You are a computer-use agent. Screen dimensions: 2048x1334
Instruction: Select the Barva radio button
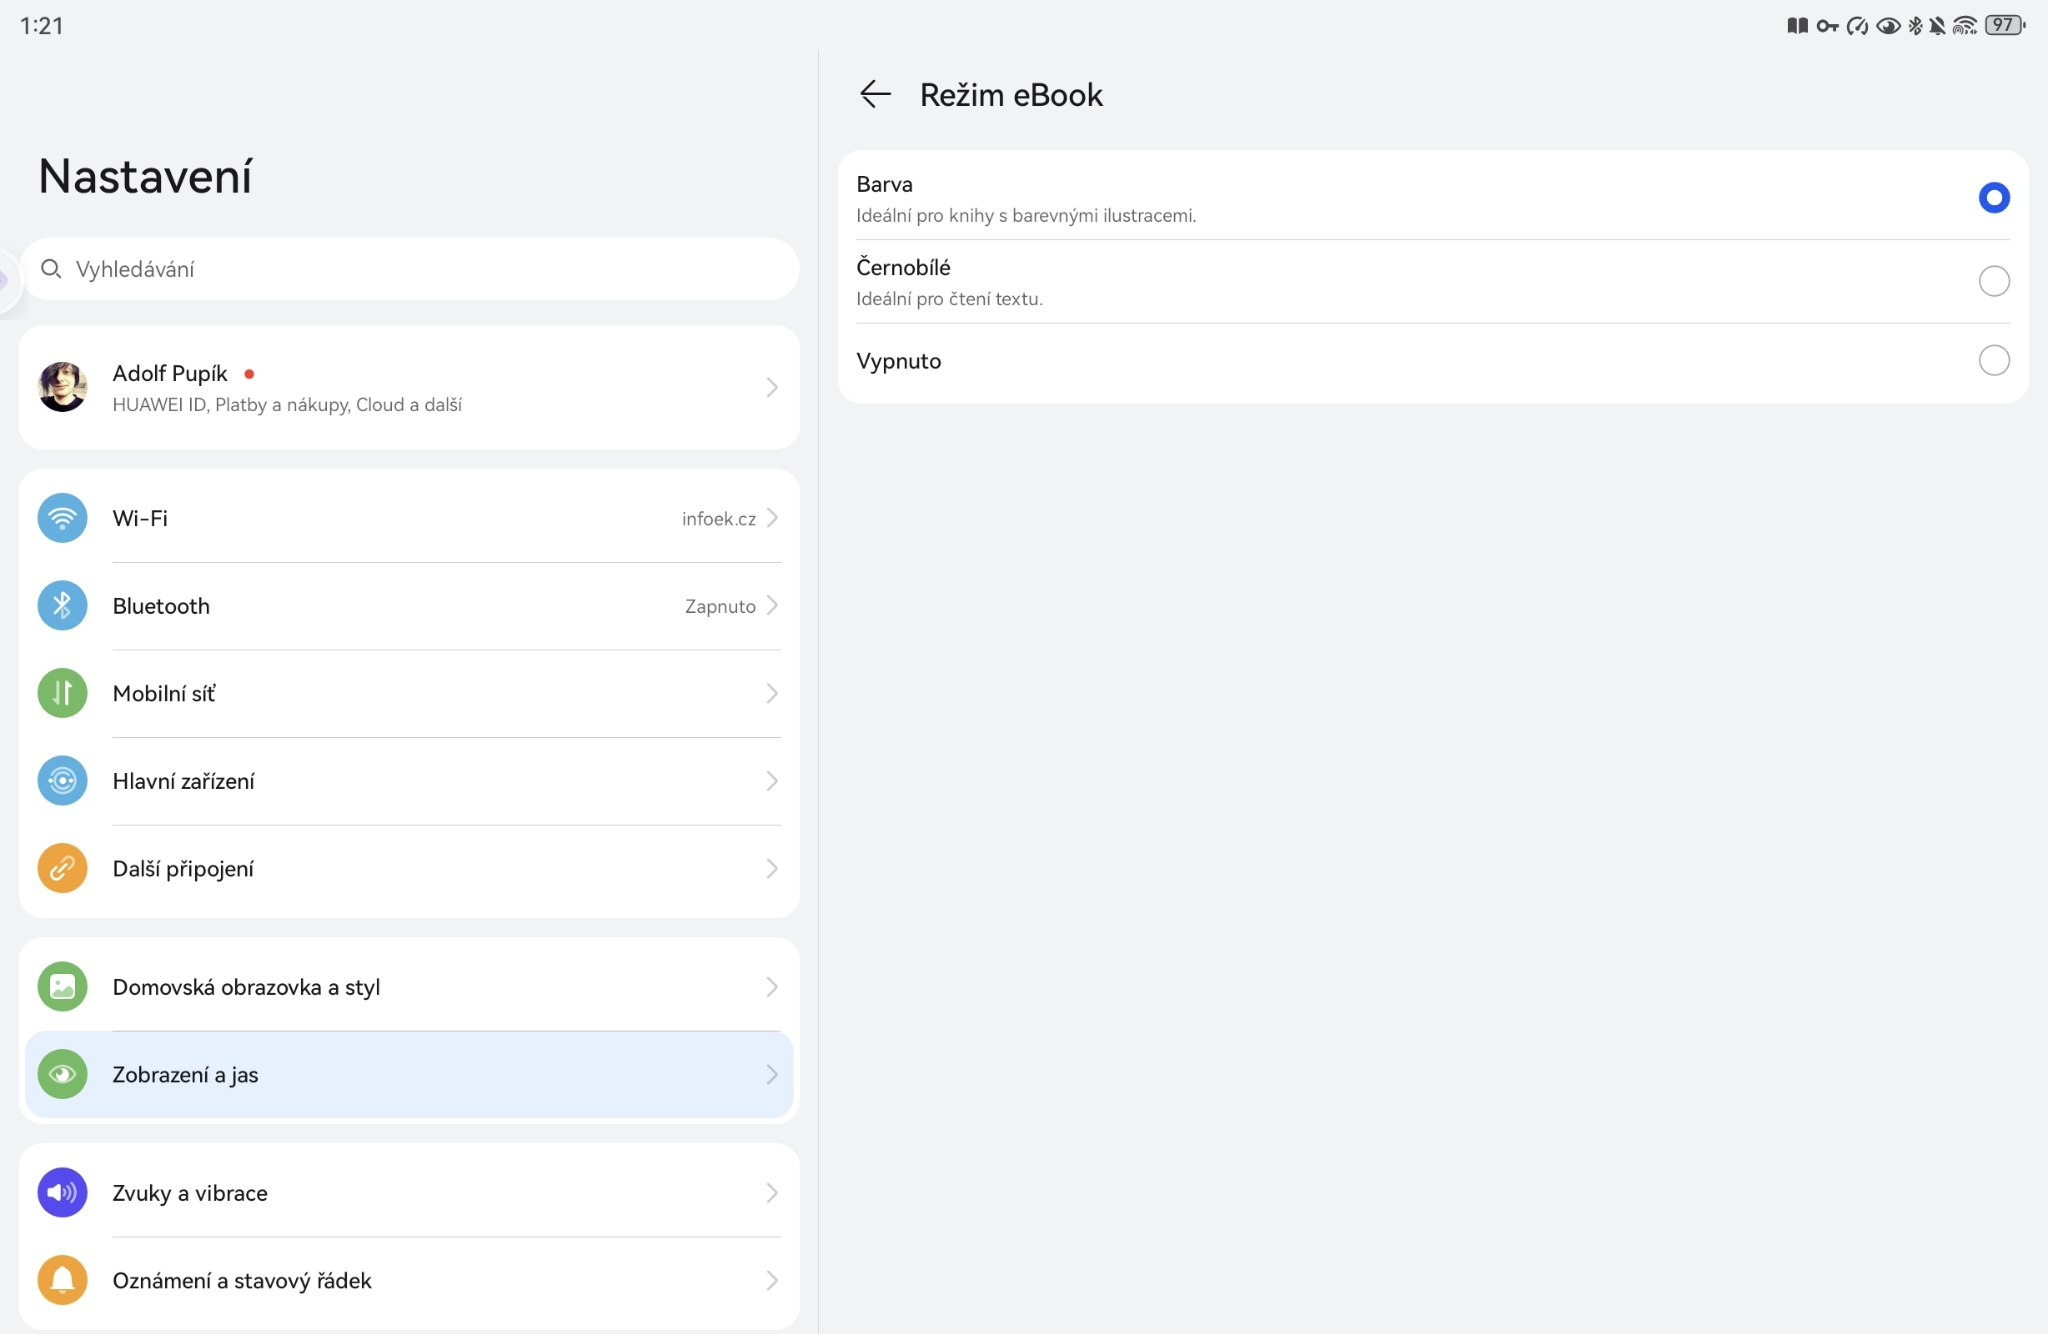click(x=1993, y=198)
